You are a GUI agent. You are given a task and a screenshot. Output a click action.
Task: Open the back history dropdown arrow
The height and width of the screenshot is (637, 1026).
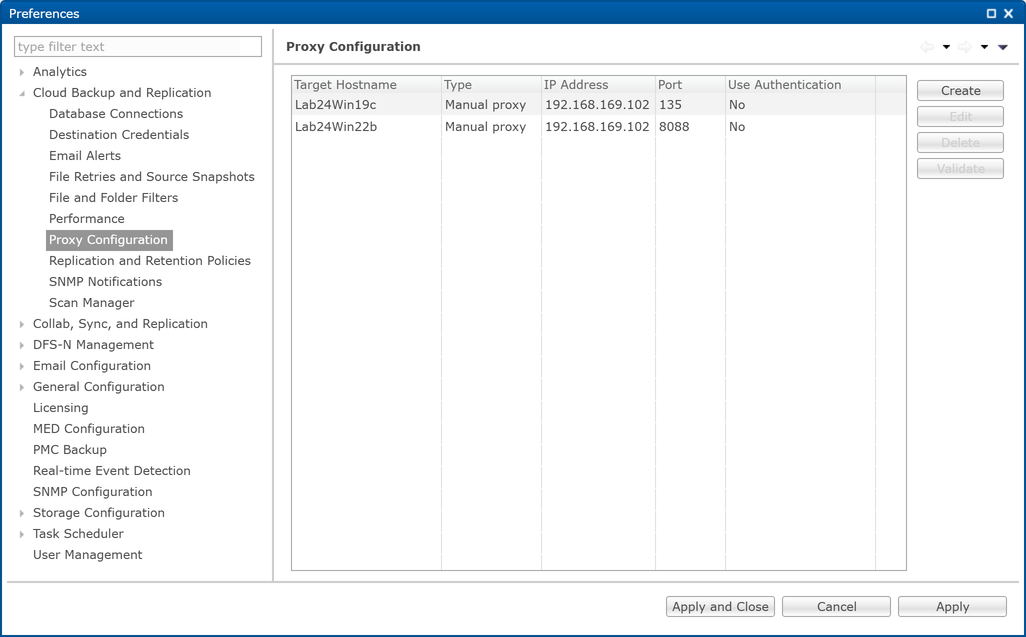pyautogui.click(x=946, y=47)
